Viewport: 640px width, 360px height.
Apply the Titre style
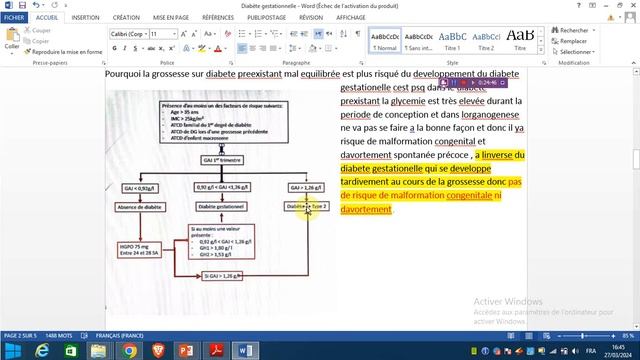click(x=520, y=40)
